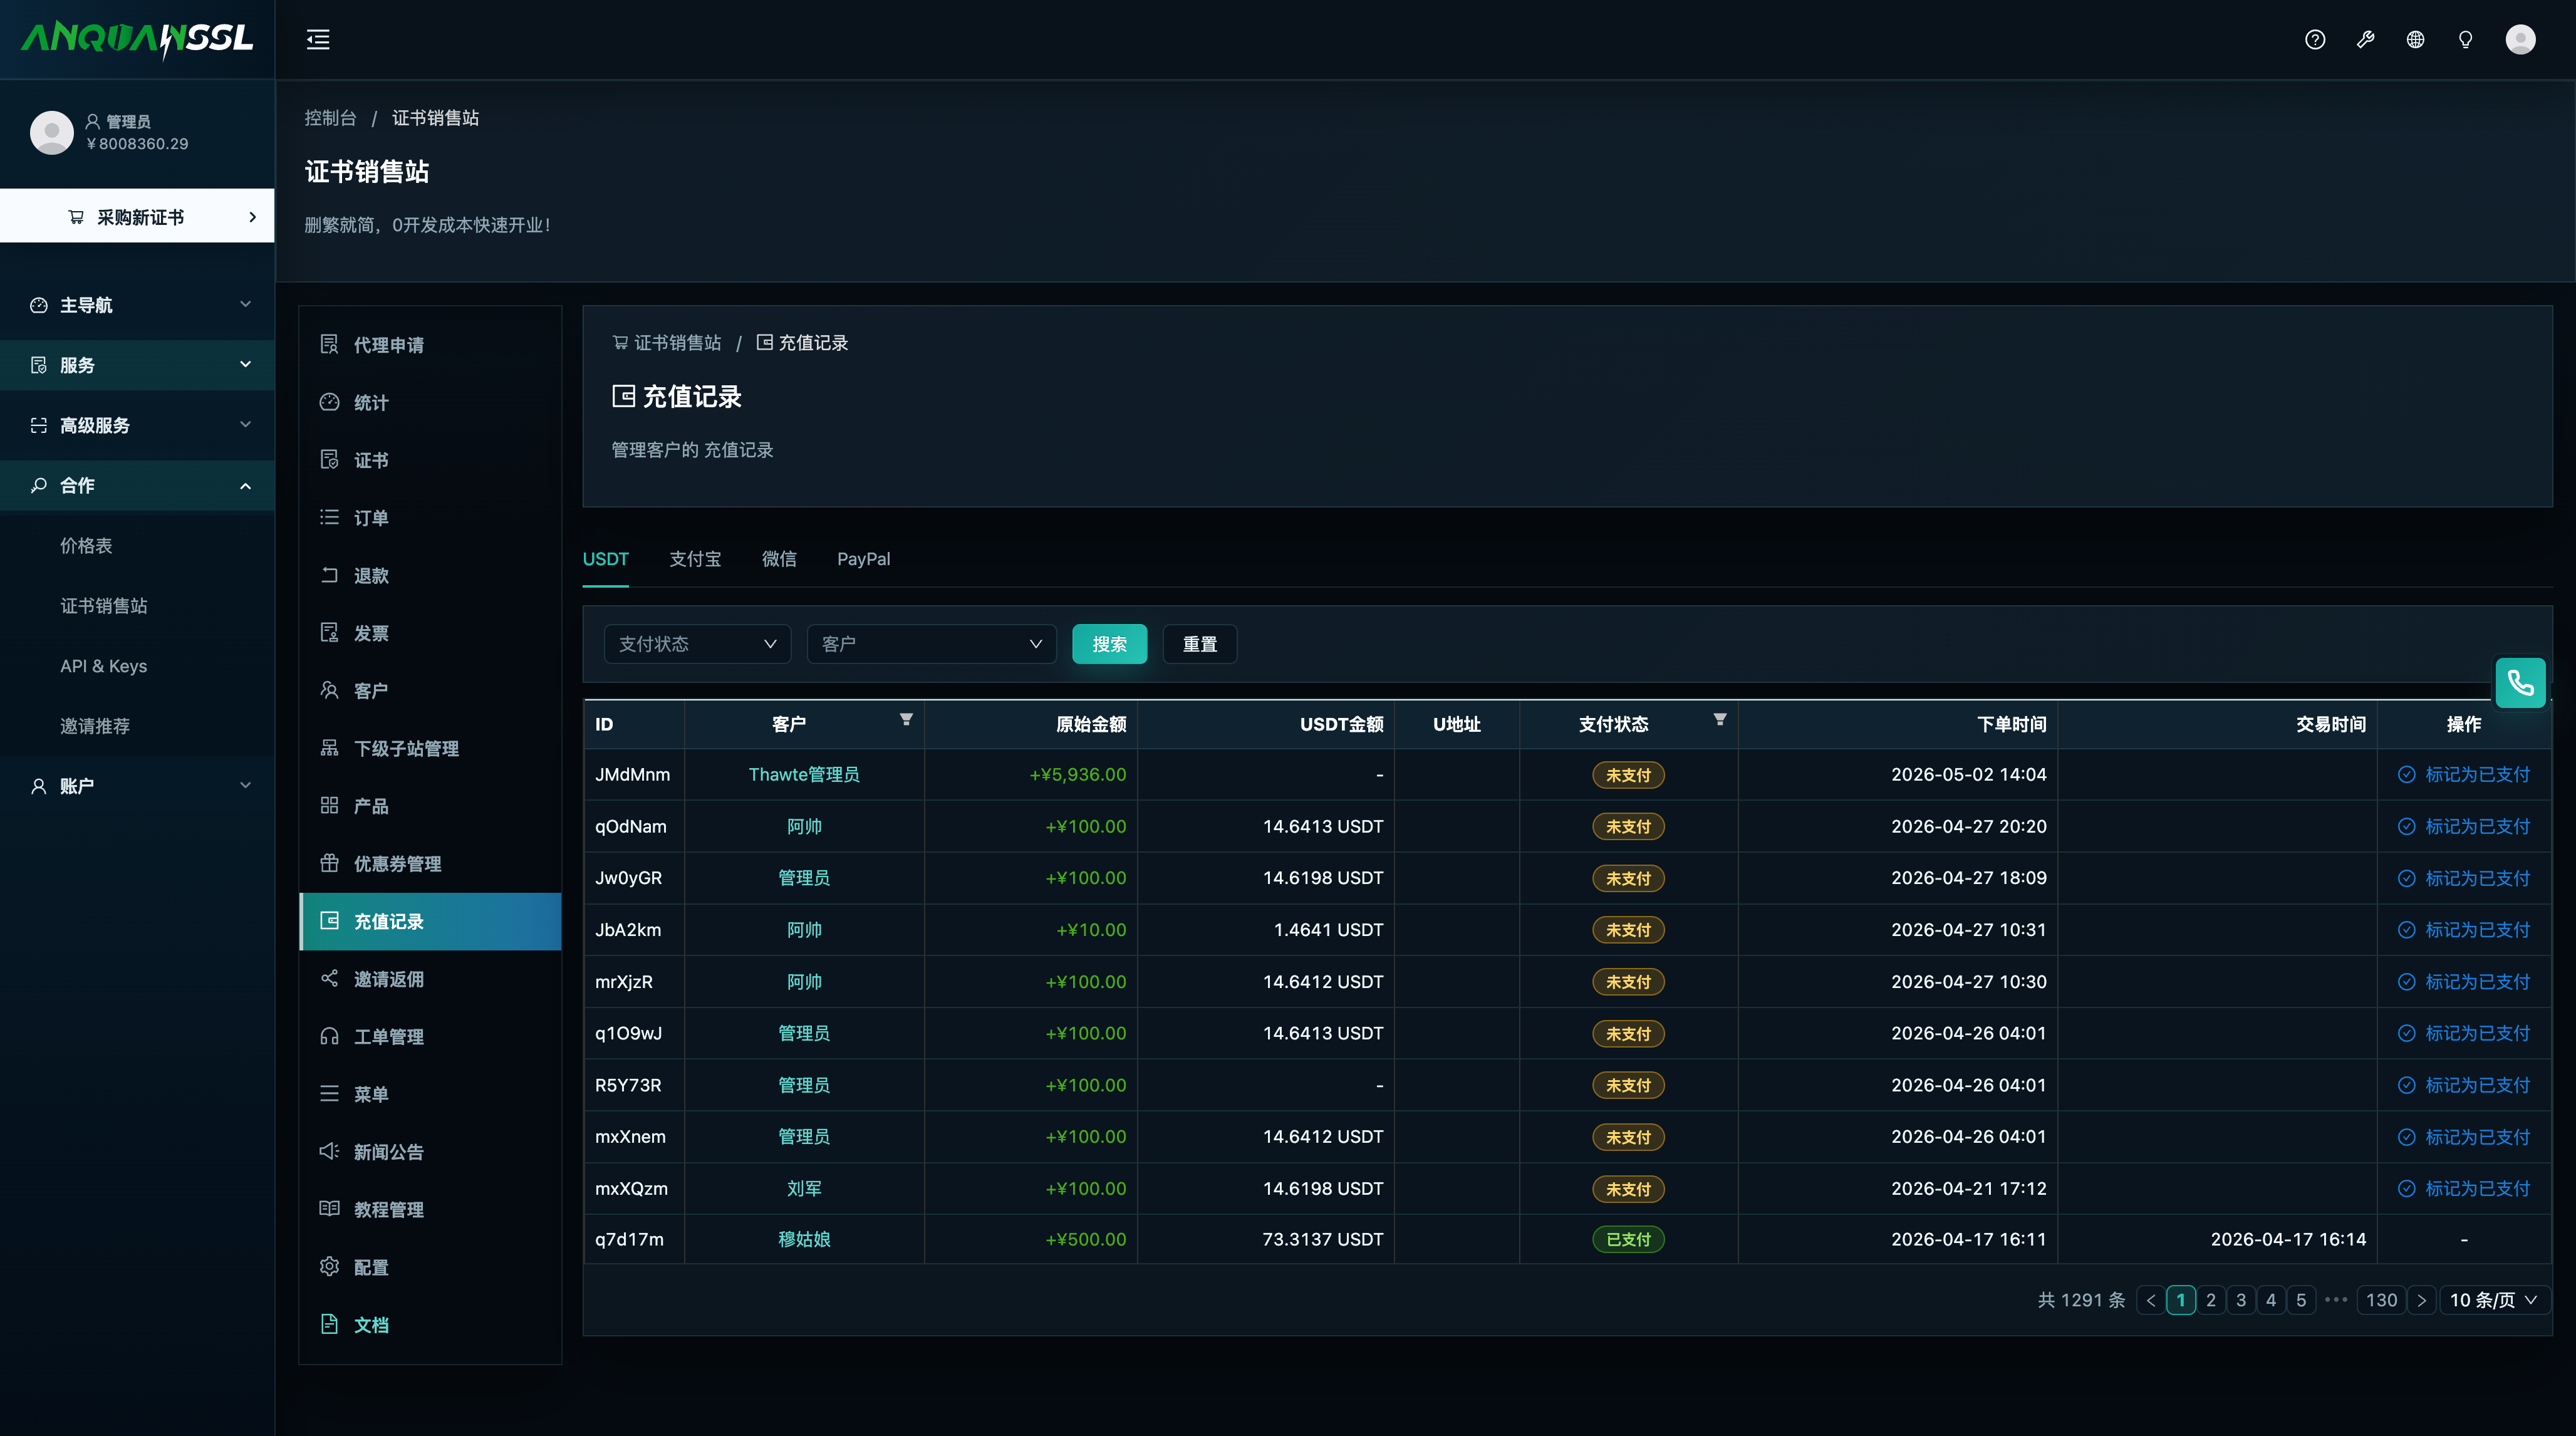Viewport: 2576px width, 1436px height.
Task: Collapse the sidebar with the menu fold icon
Action: [x=318, y=40]
